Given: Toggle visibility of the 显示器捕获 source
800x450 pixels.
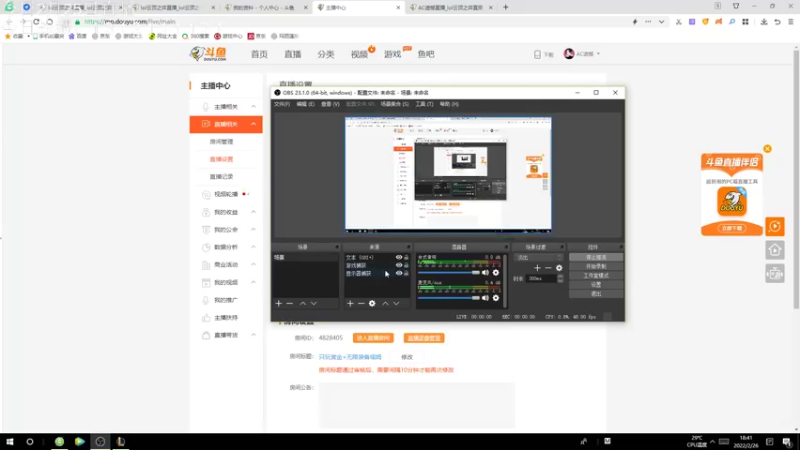Looking at the screenshot, I should 399,273.
